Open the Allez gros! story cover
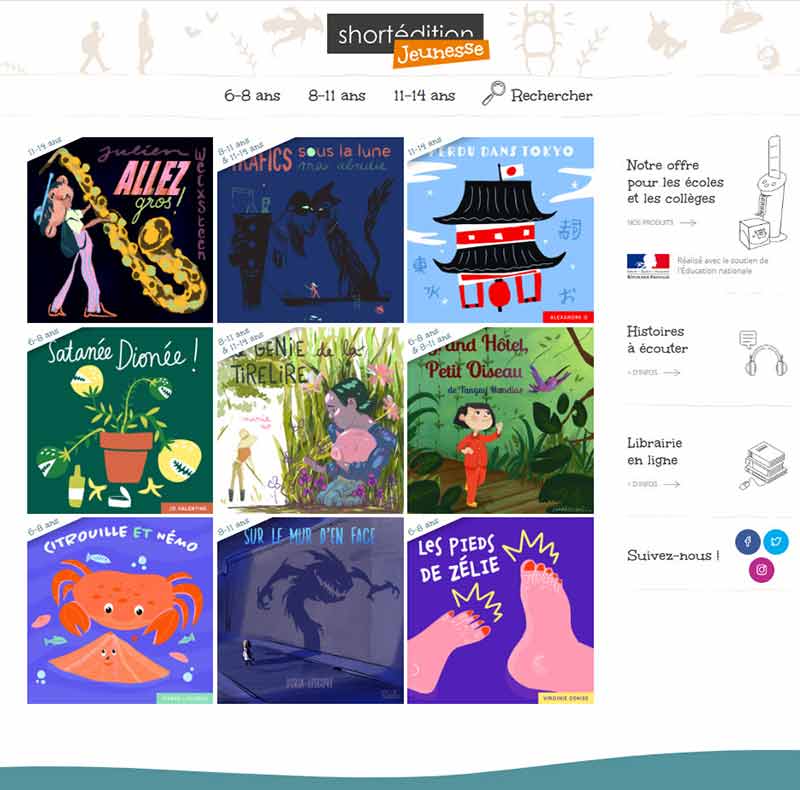The image size is (800, 790). coord(120,230)
